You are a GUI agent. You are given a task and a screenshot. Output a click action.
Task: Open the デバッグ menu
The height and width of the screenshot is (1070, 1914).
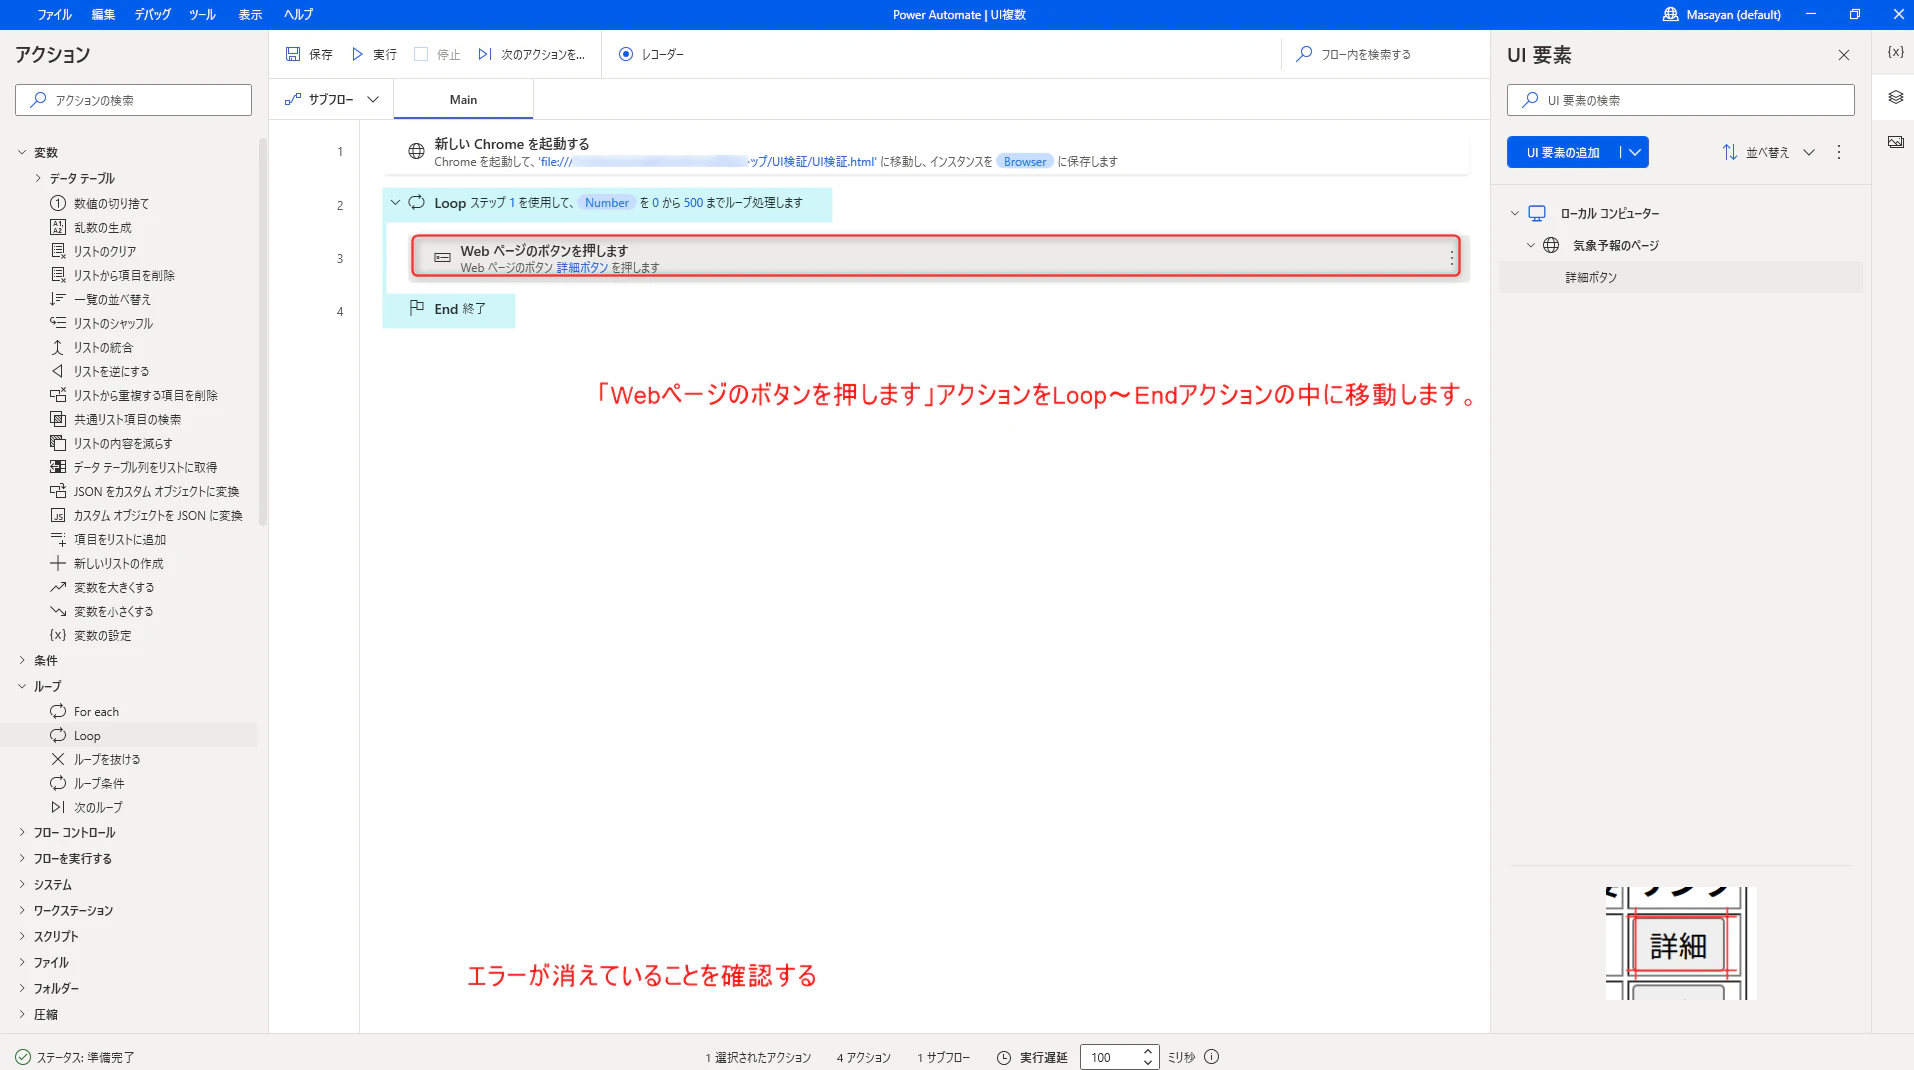pos(153,15)
